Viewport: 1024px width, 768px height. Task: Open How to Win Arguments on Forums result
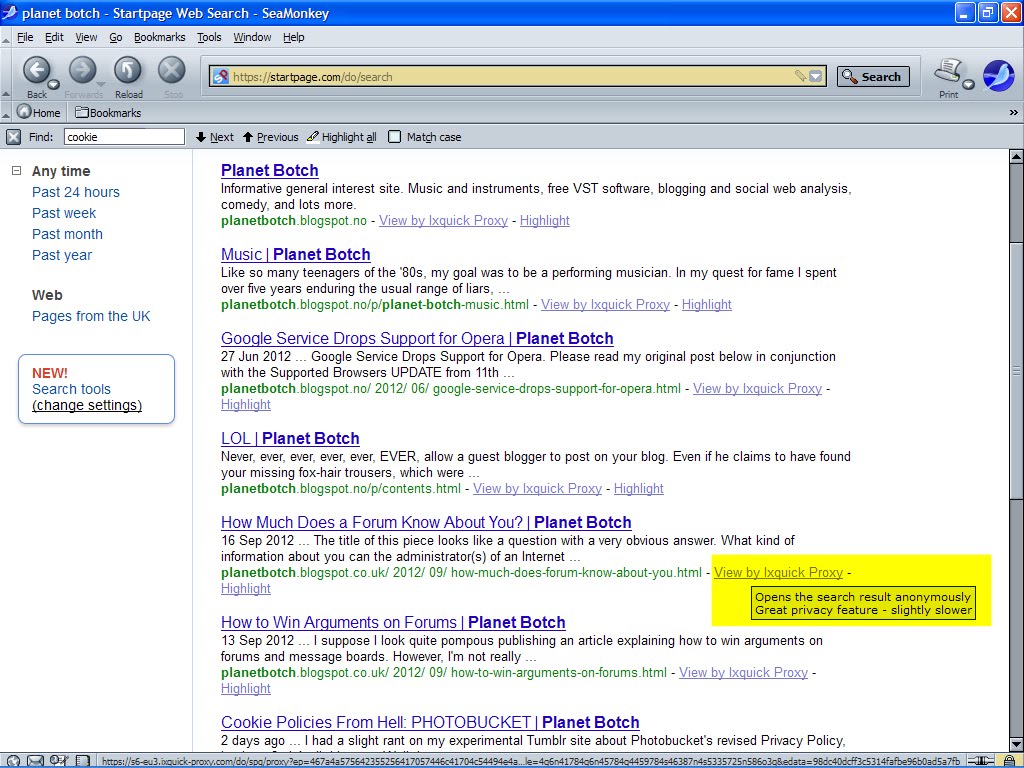coord(393,622)
